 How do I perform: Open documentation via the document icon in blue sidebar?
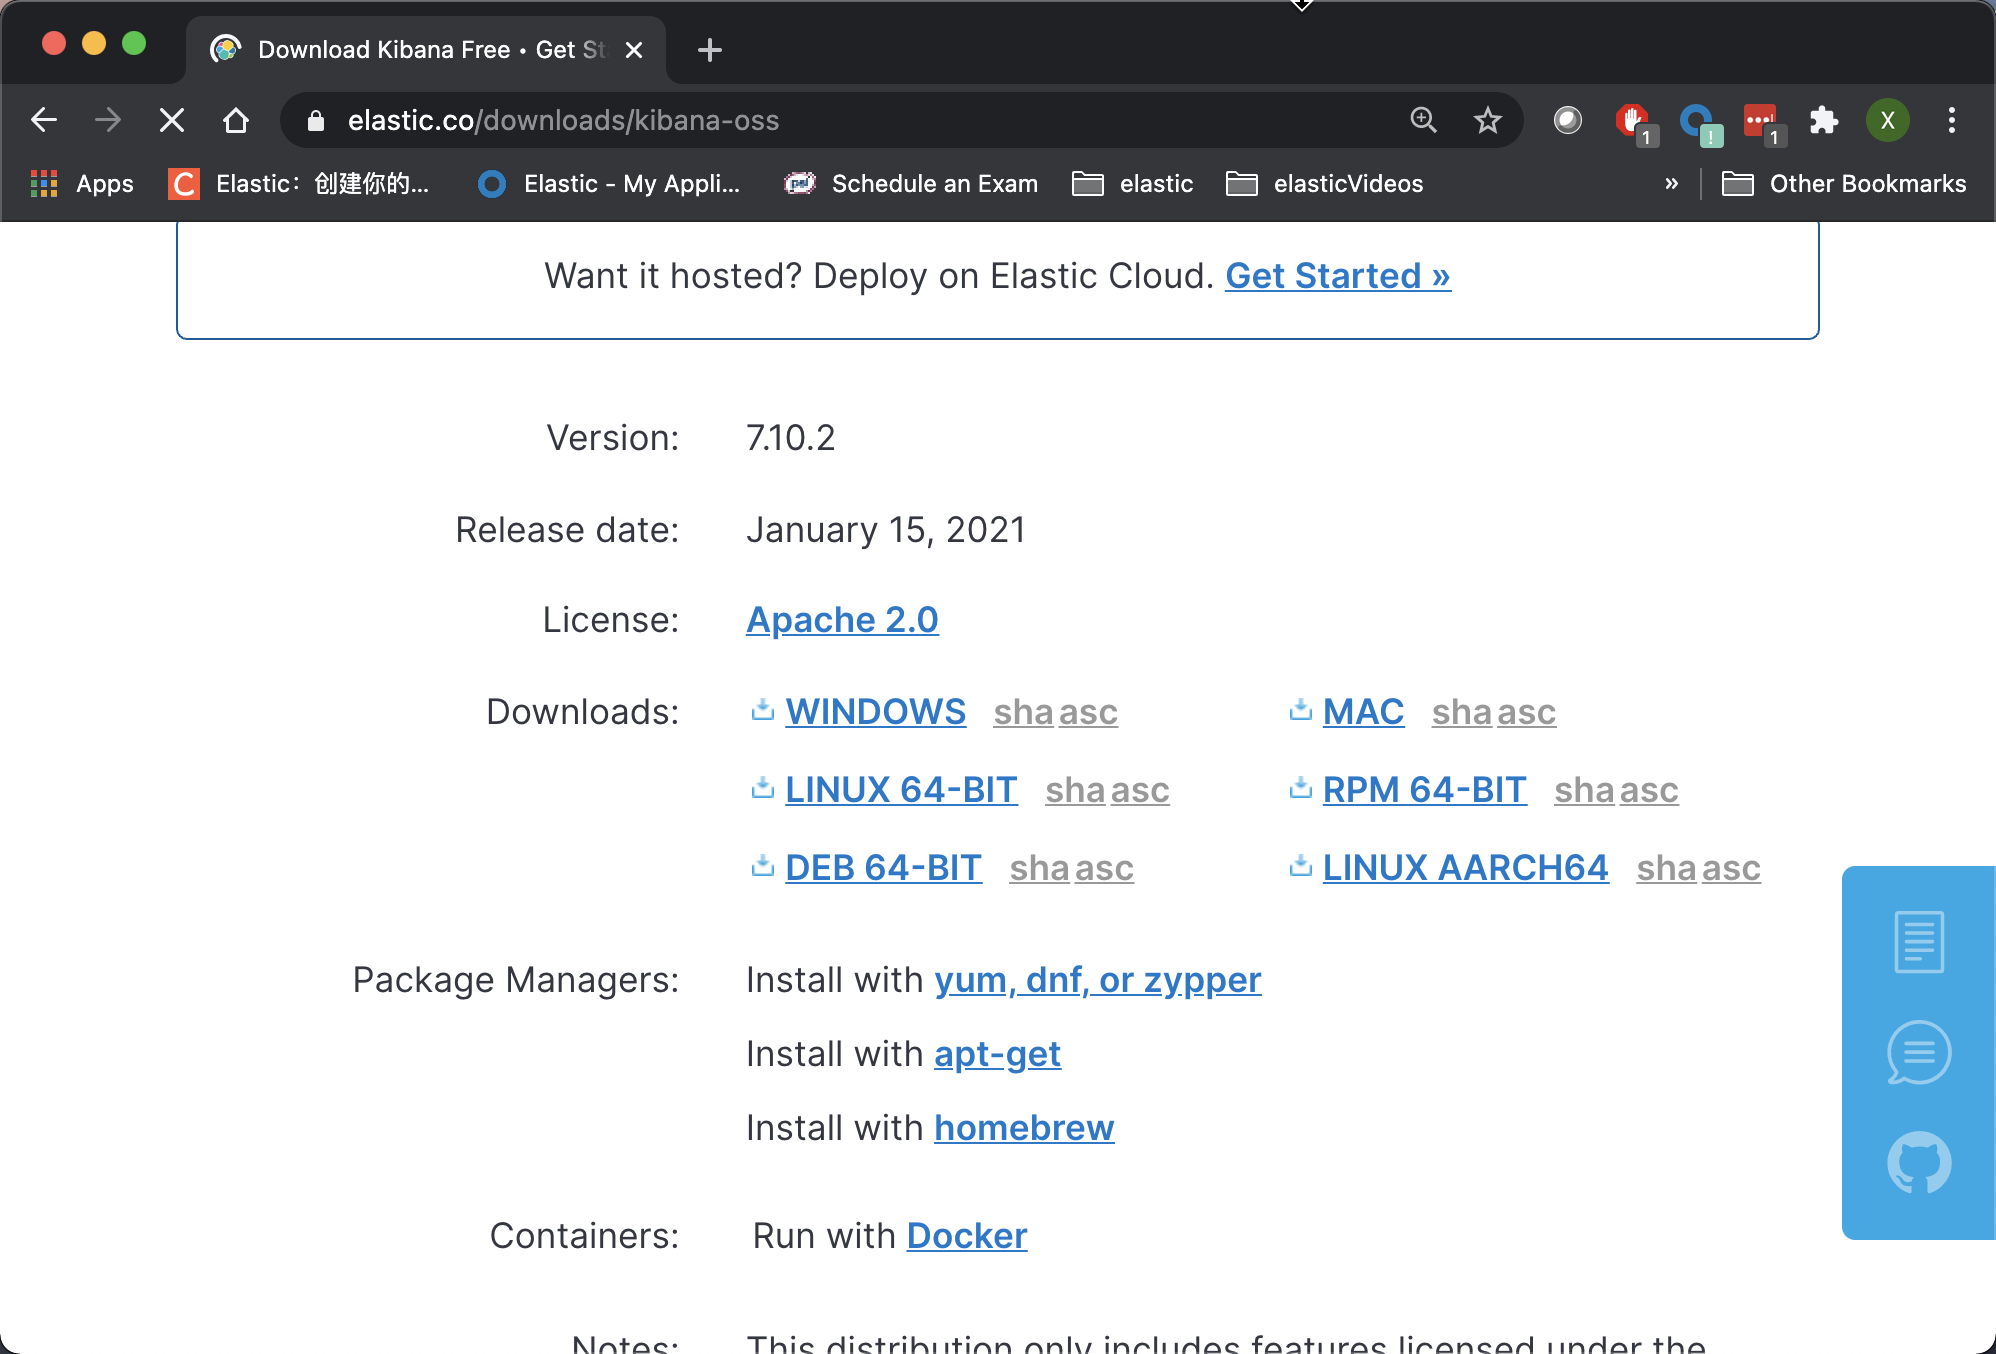tap(1918, 940)
